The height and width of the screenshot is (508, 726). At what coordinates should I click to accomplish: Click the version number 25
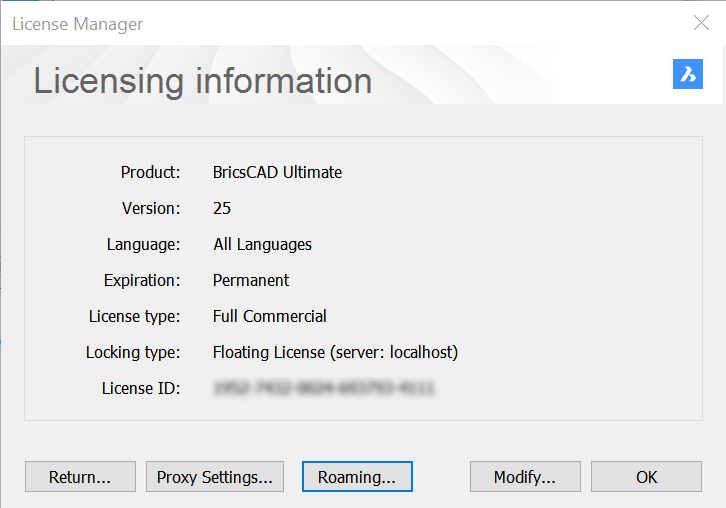click(x=222, y=208)
